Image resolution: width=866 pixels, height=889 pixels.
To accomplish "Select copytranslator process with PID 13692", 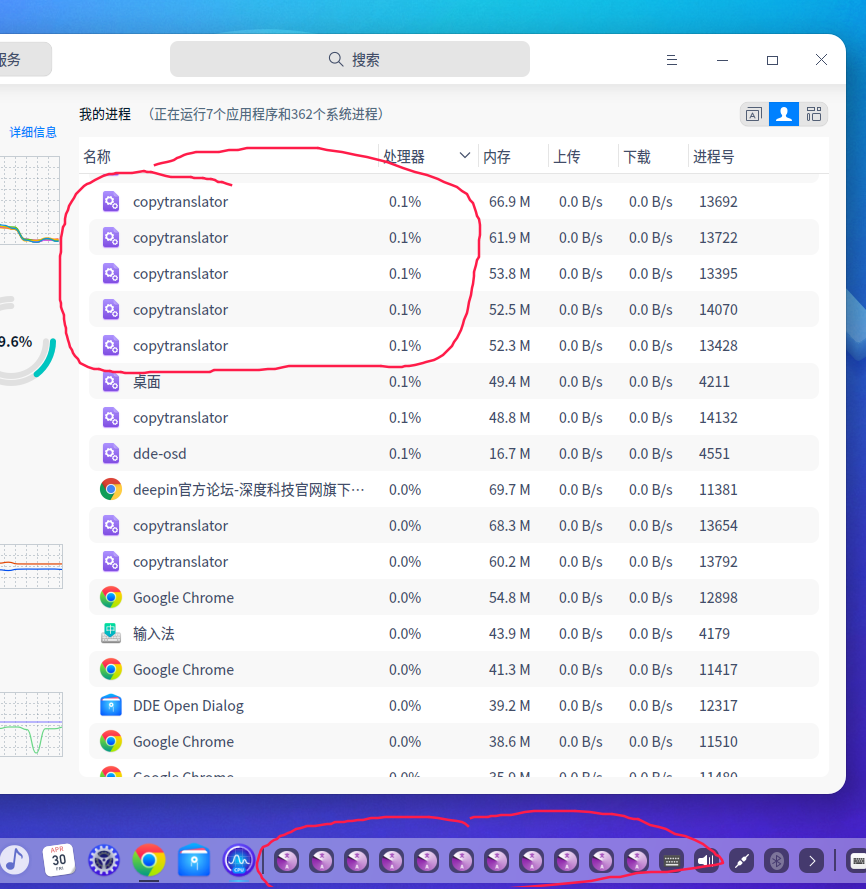I will (454, 201).
